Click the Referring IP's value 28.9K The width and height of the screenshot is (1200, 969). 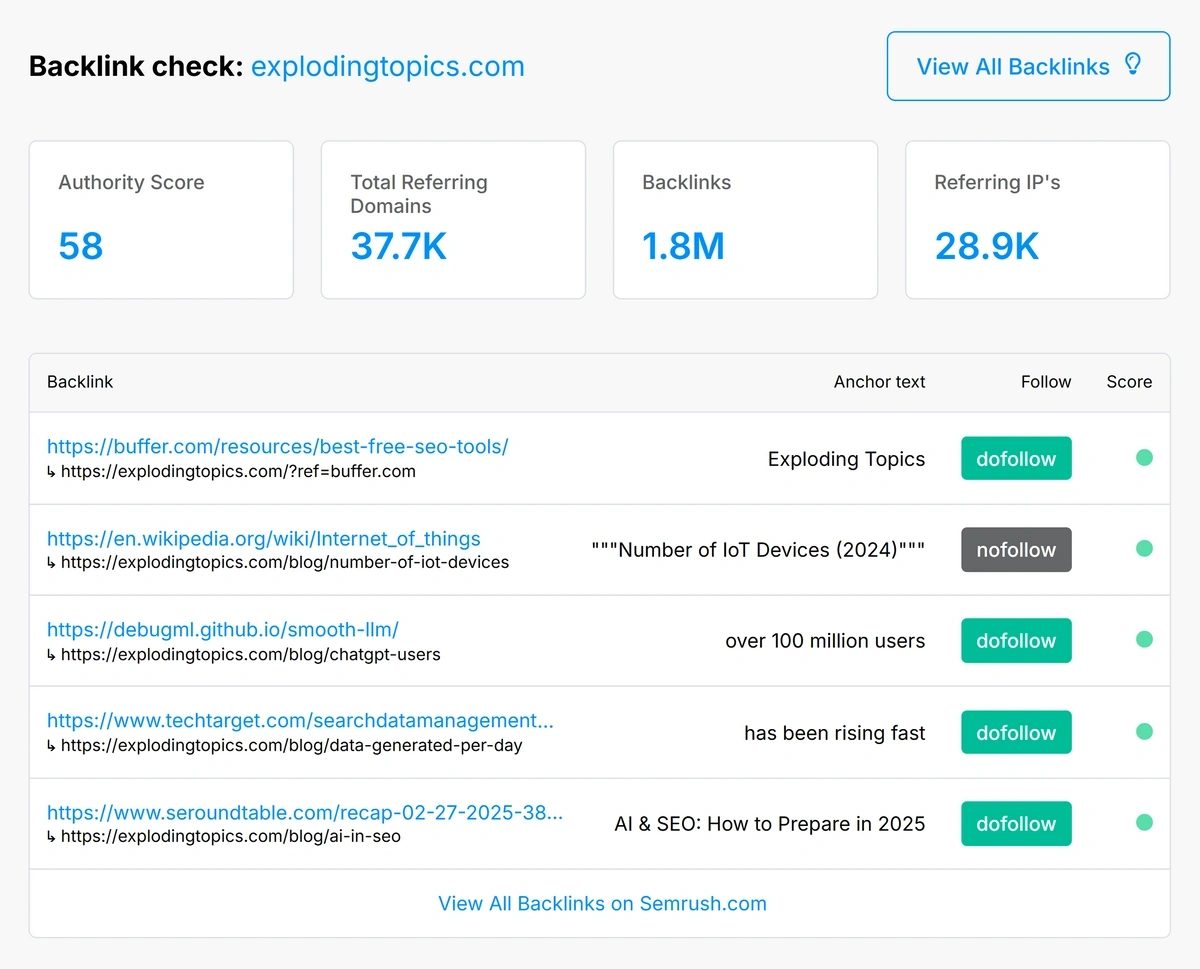pyautogui.click(x=987, y=246)
